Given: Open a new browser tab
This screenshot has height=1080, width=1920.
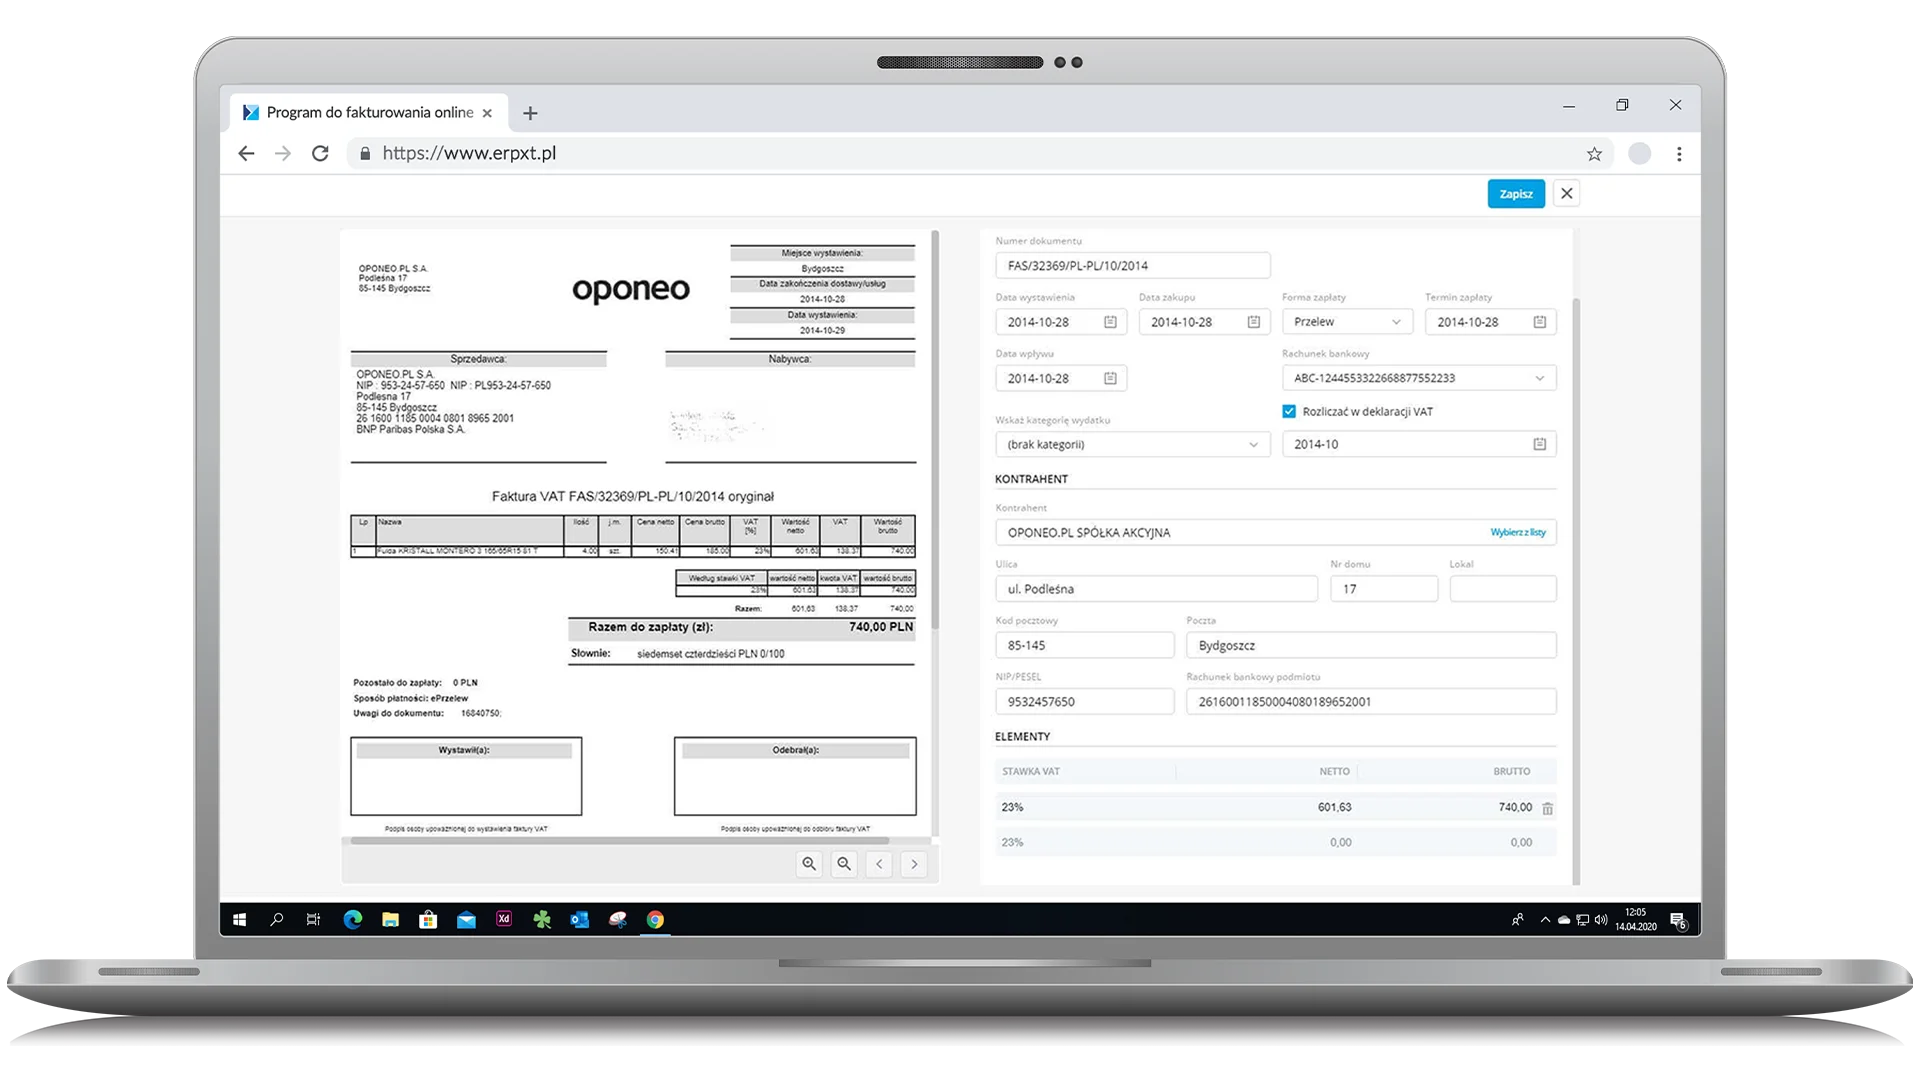Looking at the screenshot, I should pyautogui.click(x=530, y=114).
